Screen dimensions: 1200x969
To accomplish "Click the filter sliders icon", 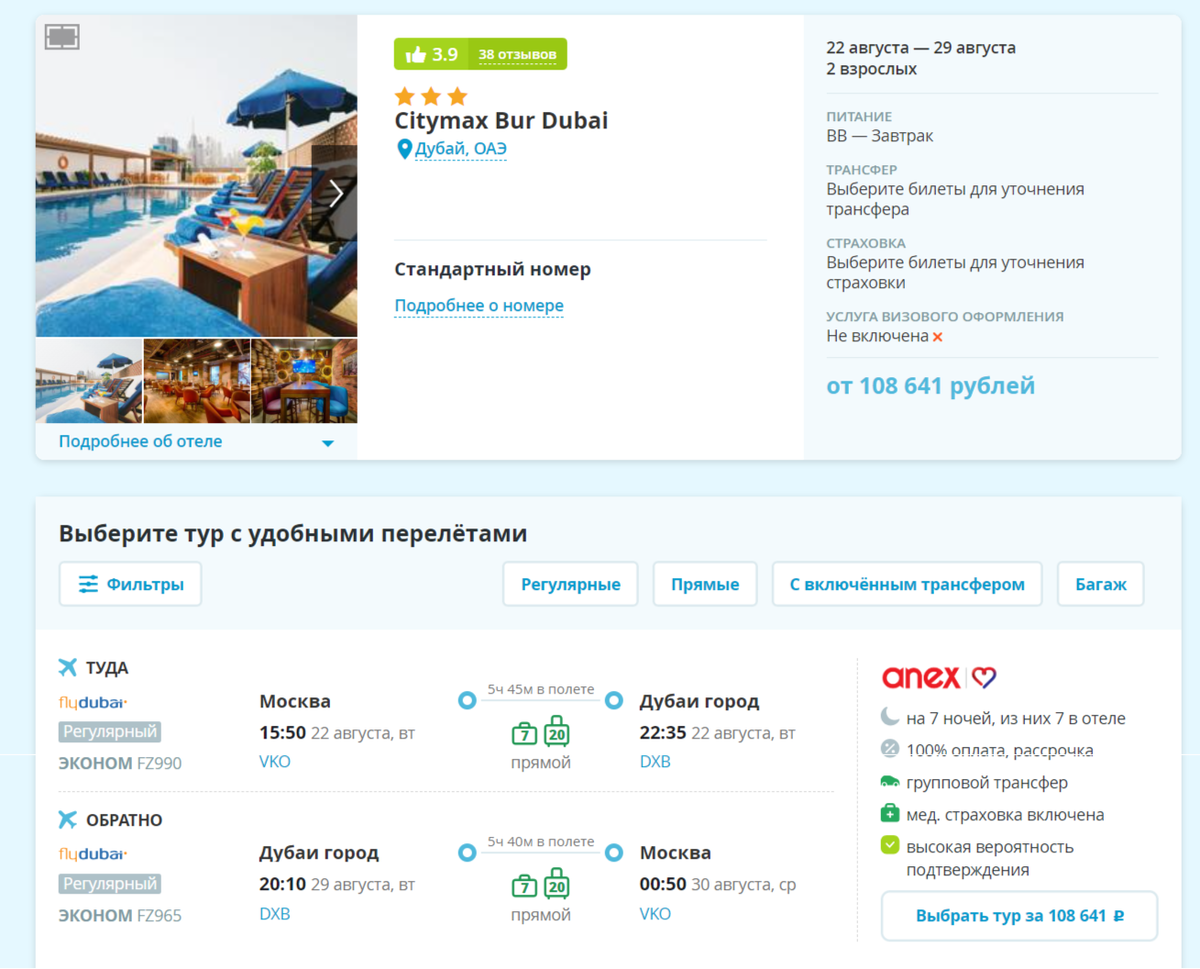I will click(x=88, y=584).
